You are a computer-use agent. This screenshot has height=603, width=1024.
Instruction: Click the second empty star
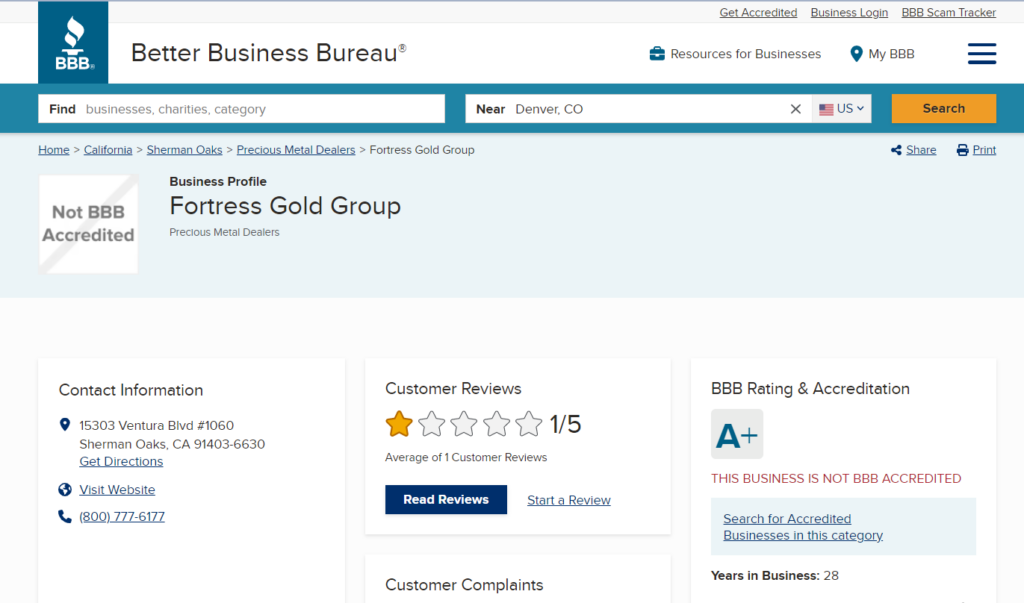pos(464,424)
